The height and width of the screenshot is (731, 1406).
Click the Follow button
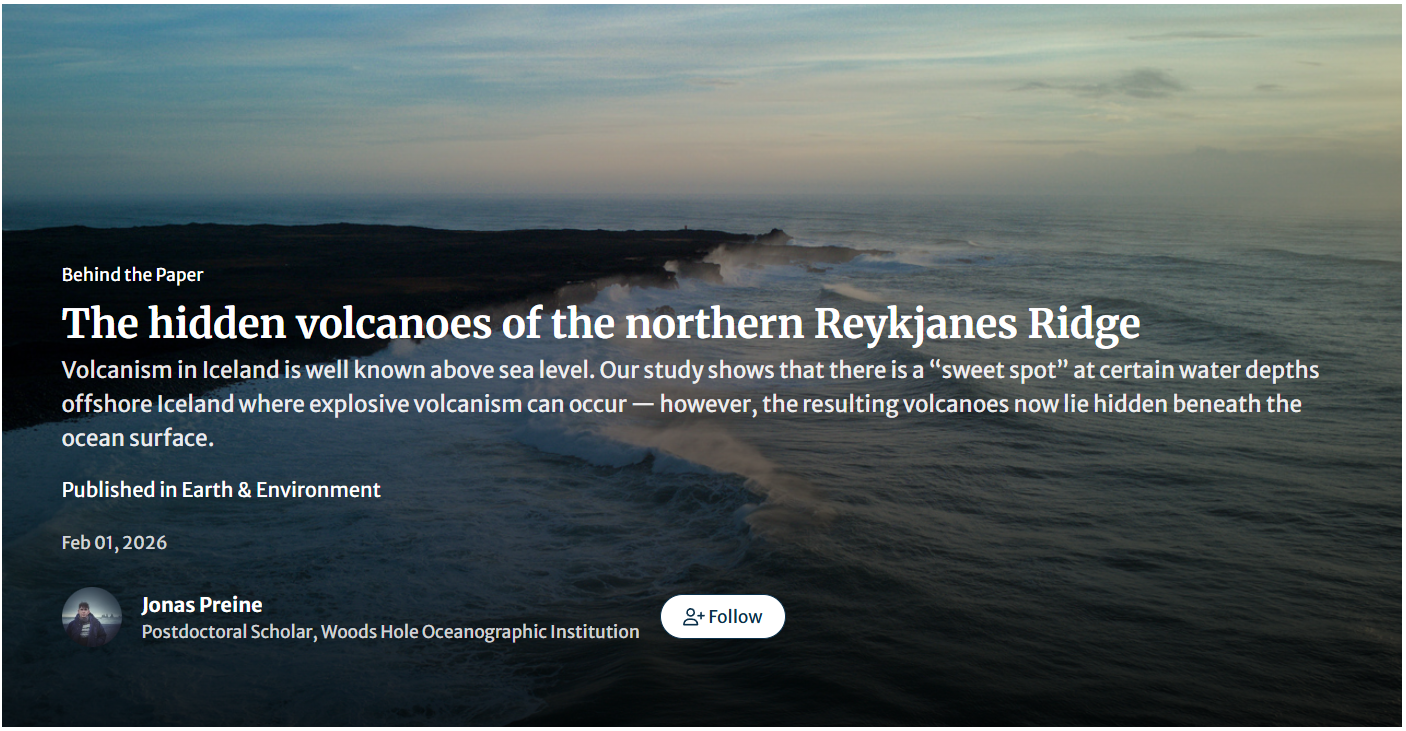pyautogui.click(x=723, y=617)
